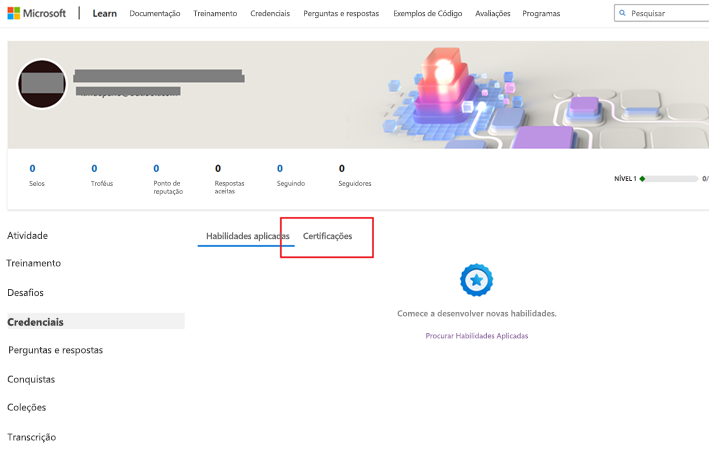Click the 'Comece a desenvolver novas habilidades' text
Image resolution: width=709 pixels, height=466 pixels.
coord(477,313)
